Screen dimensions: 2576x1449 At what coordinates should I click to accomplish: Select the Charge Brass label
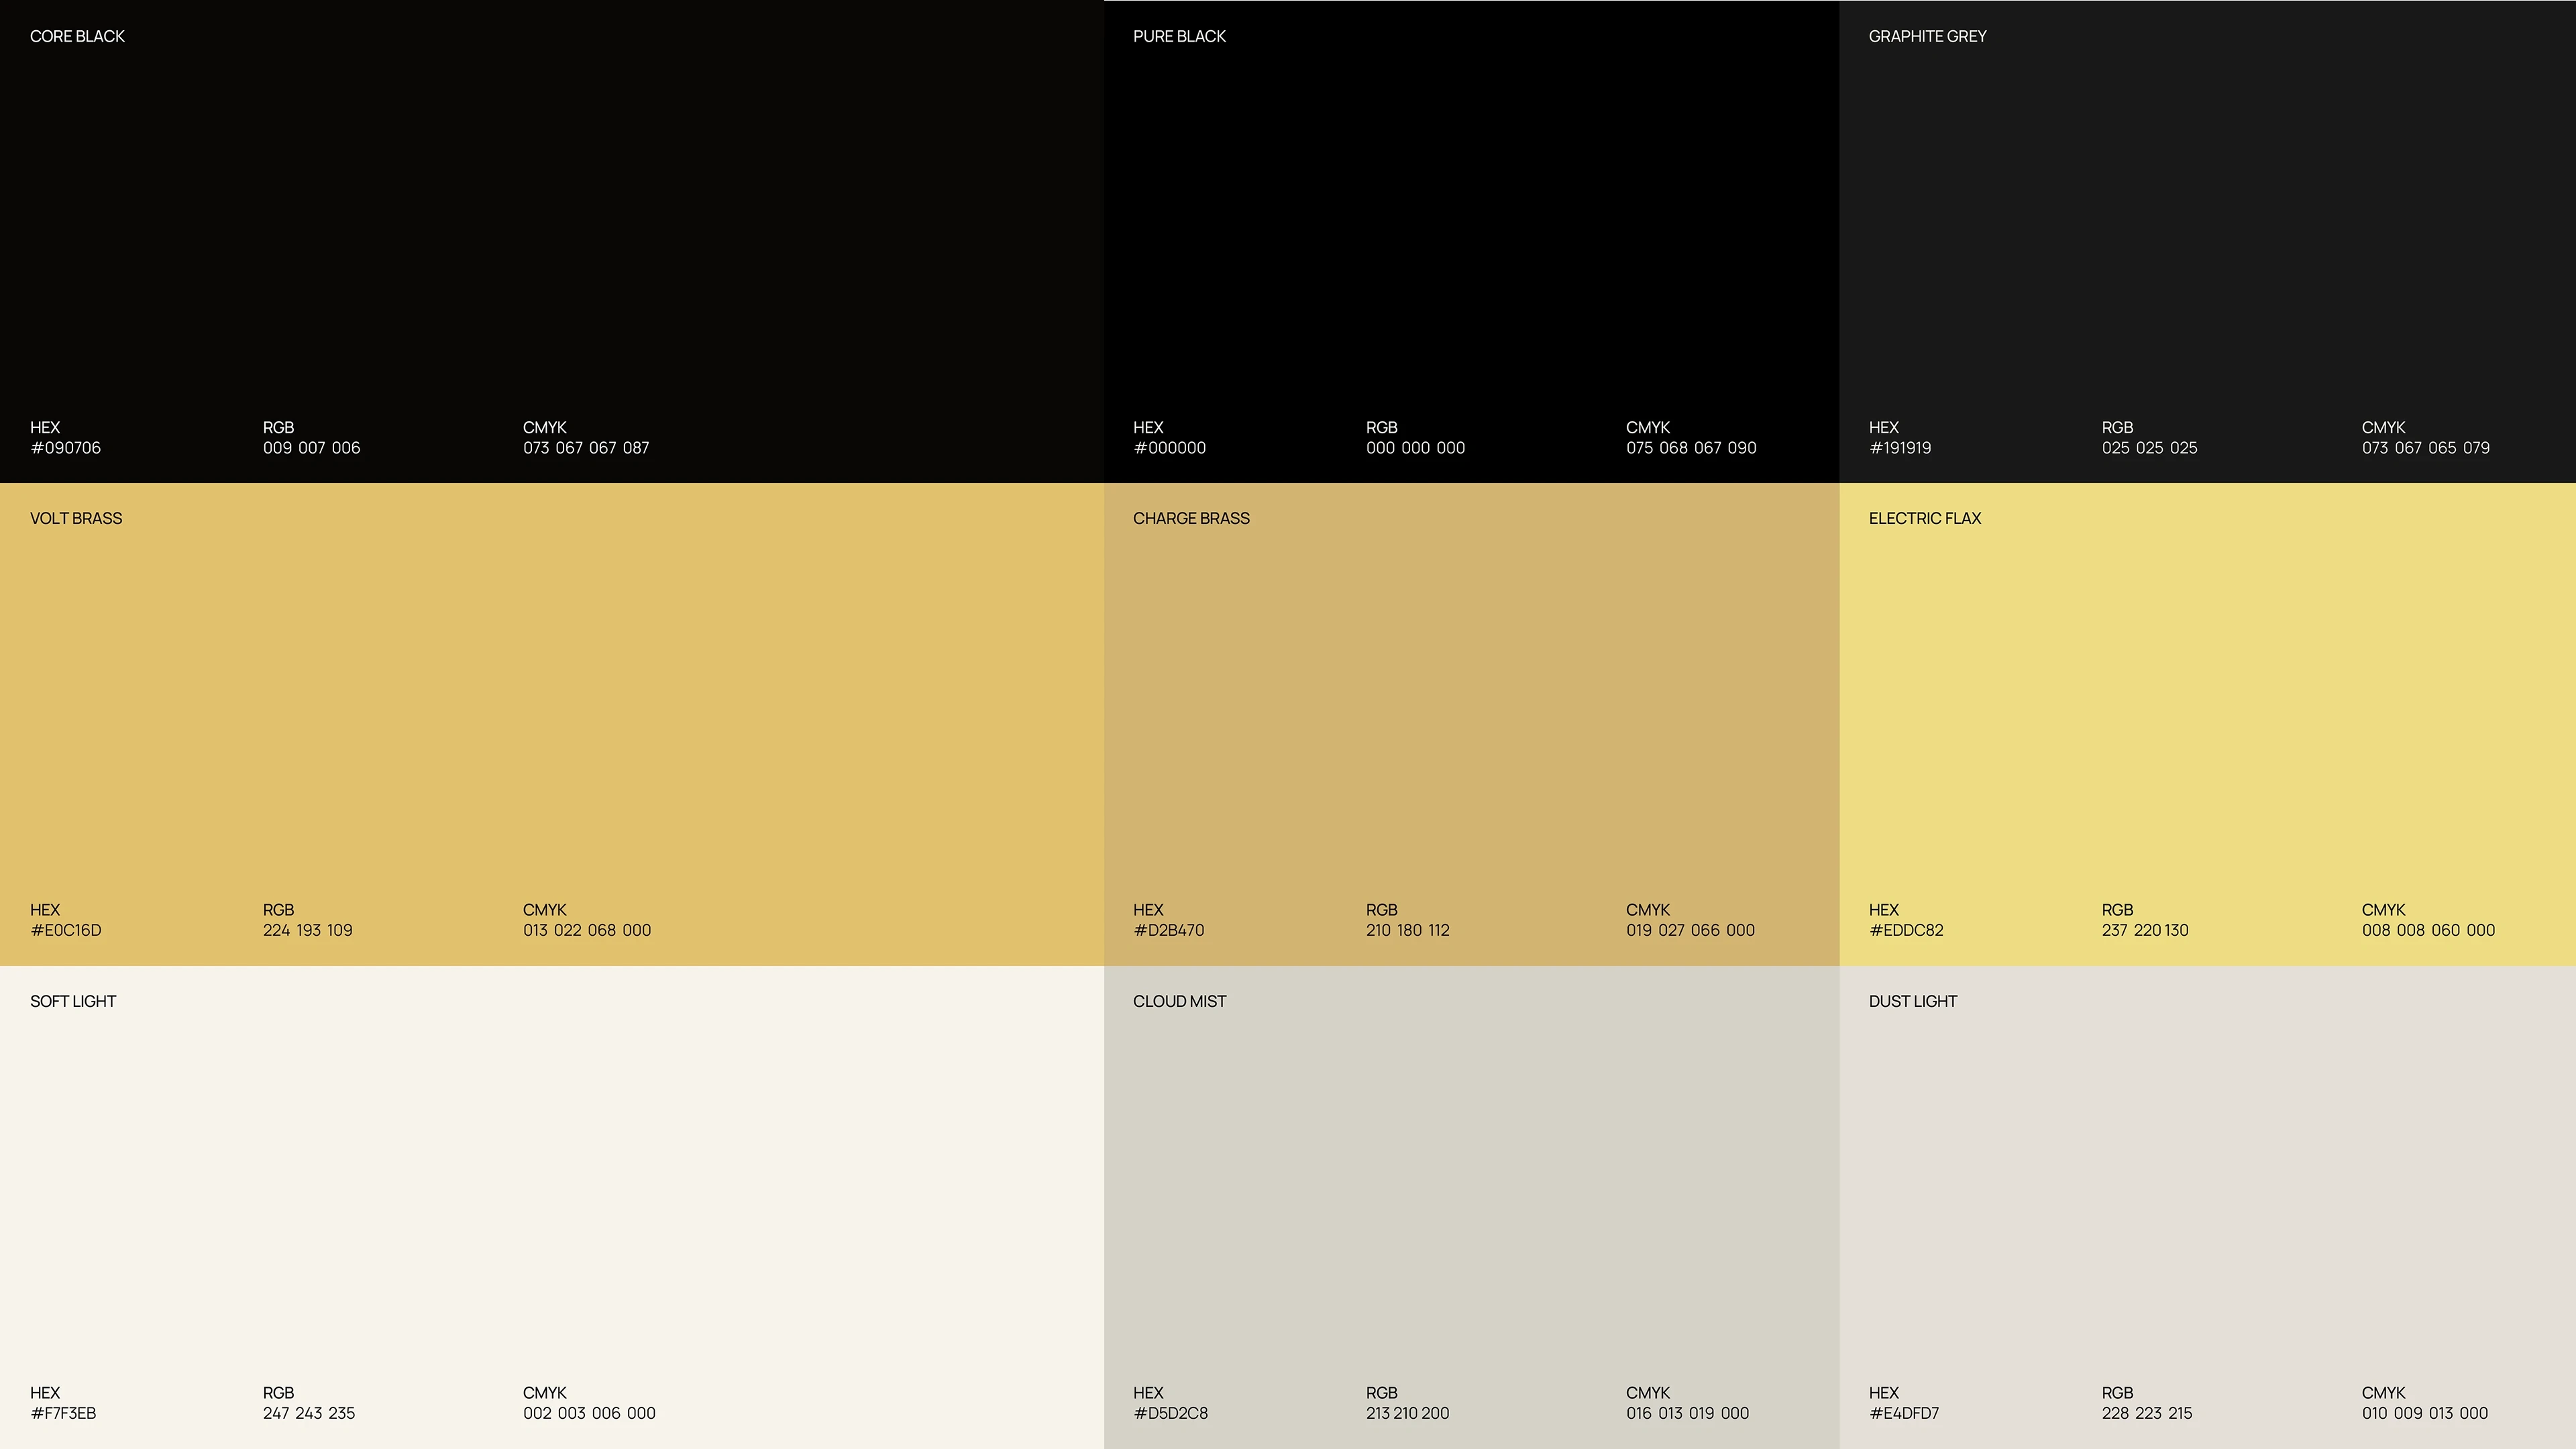point(1191,518)
